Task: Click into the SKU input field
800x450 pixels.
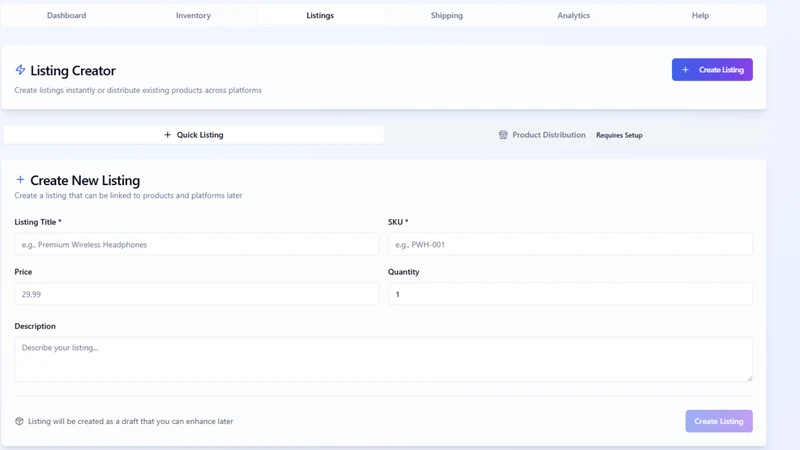Action: pos(570,244)
